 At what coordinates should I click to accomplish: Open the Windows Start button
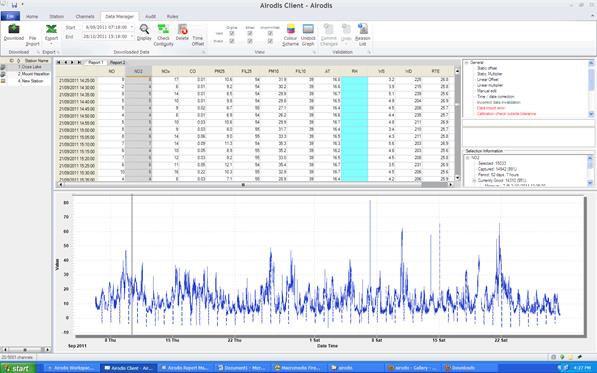pos(18,368)
